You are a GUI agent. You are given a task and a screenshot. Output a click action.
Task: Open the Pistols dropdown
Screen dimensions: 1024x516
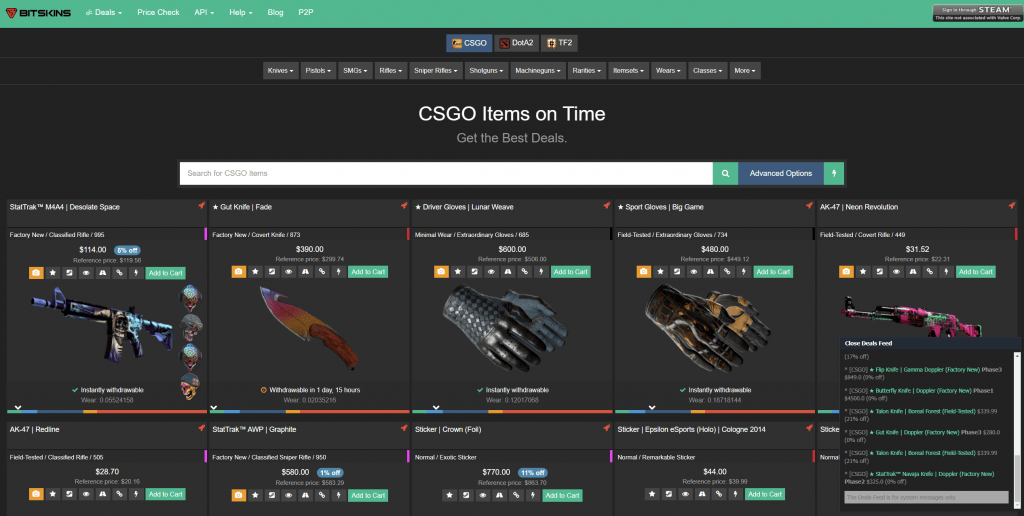coord(318,71)
